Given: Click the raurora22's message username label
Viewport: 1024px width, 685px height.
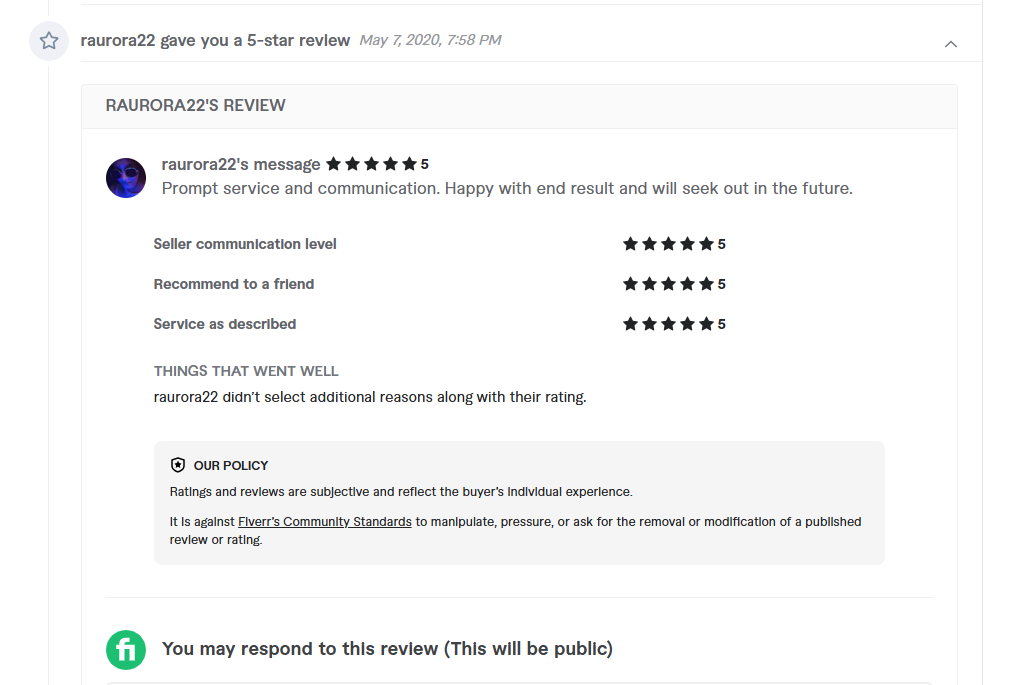Looking at the screenshot, I should [240, 164].
